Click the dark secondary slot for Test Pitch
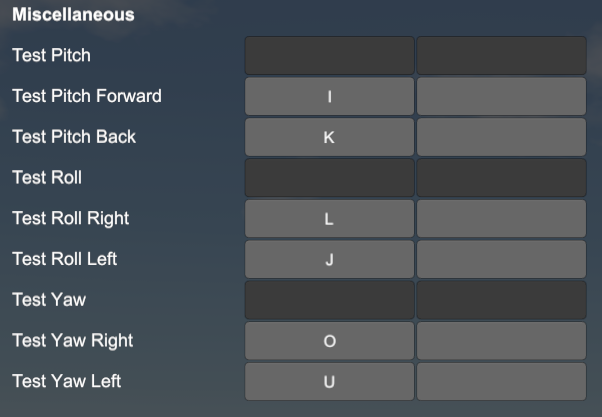The width and height of the screenshot is (602, 417). click(501, 55)
